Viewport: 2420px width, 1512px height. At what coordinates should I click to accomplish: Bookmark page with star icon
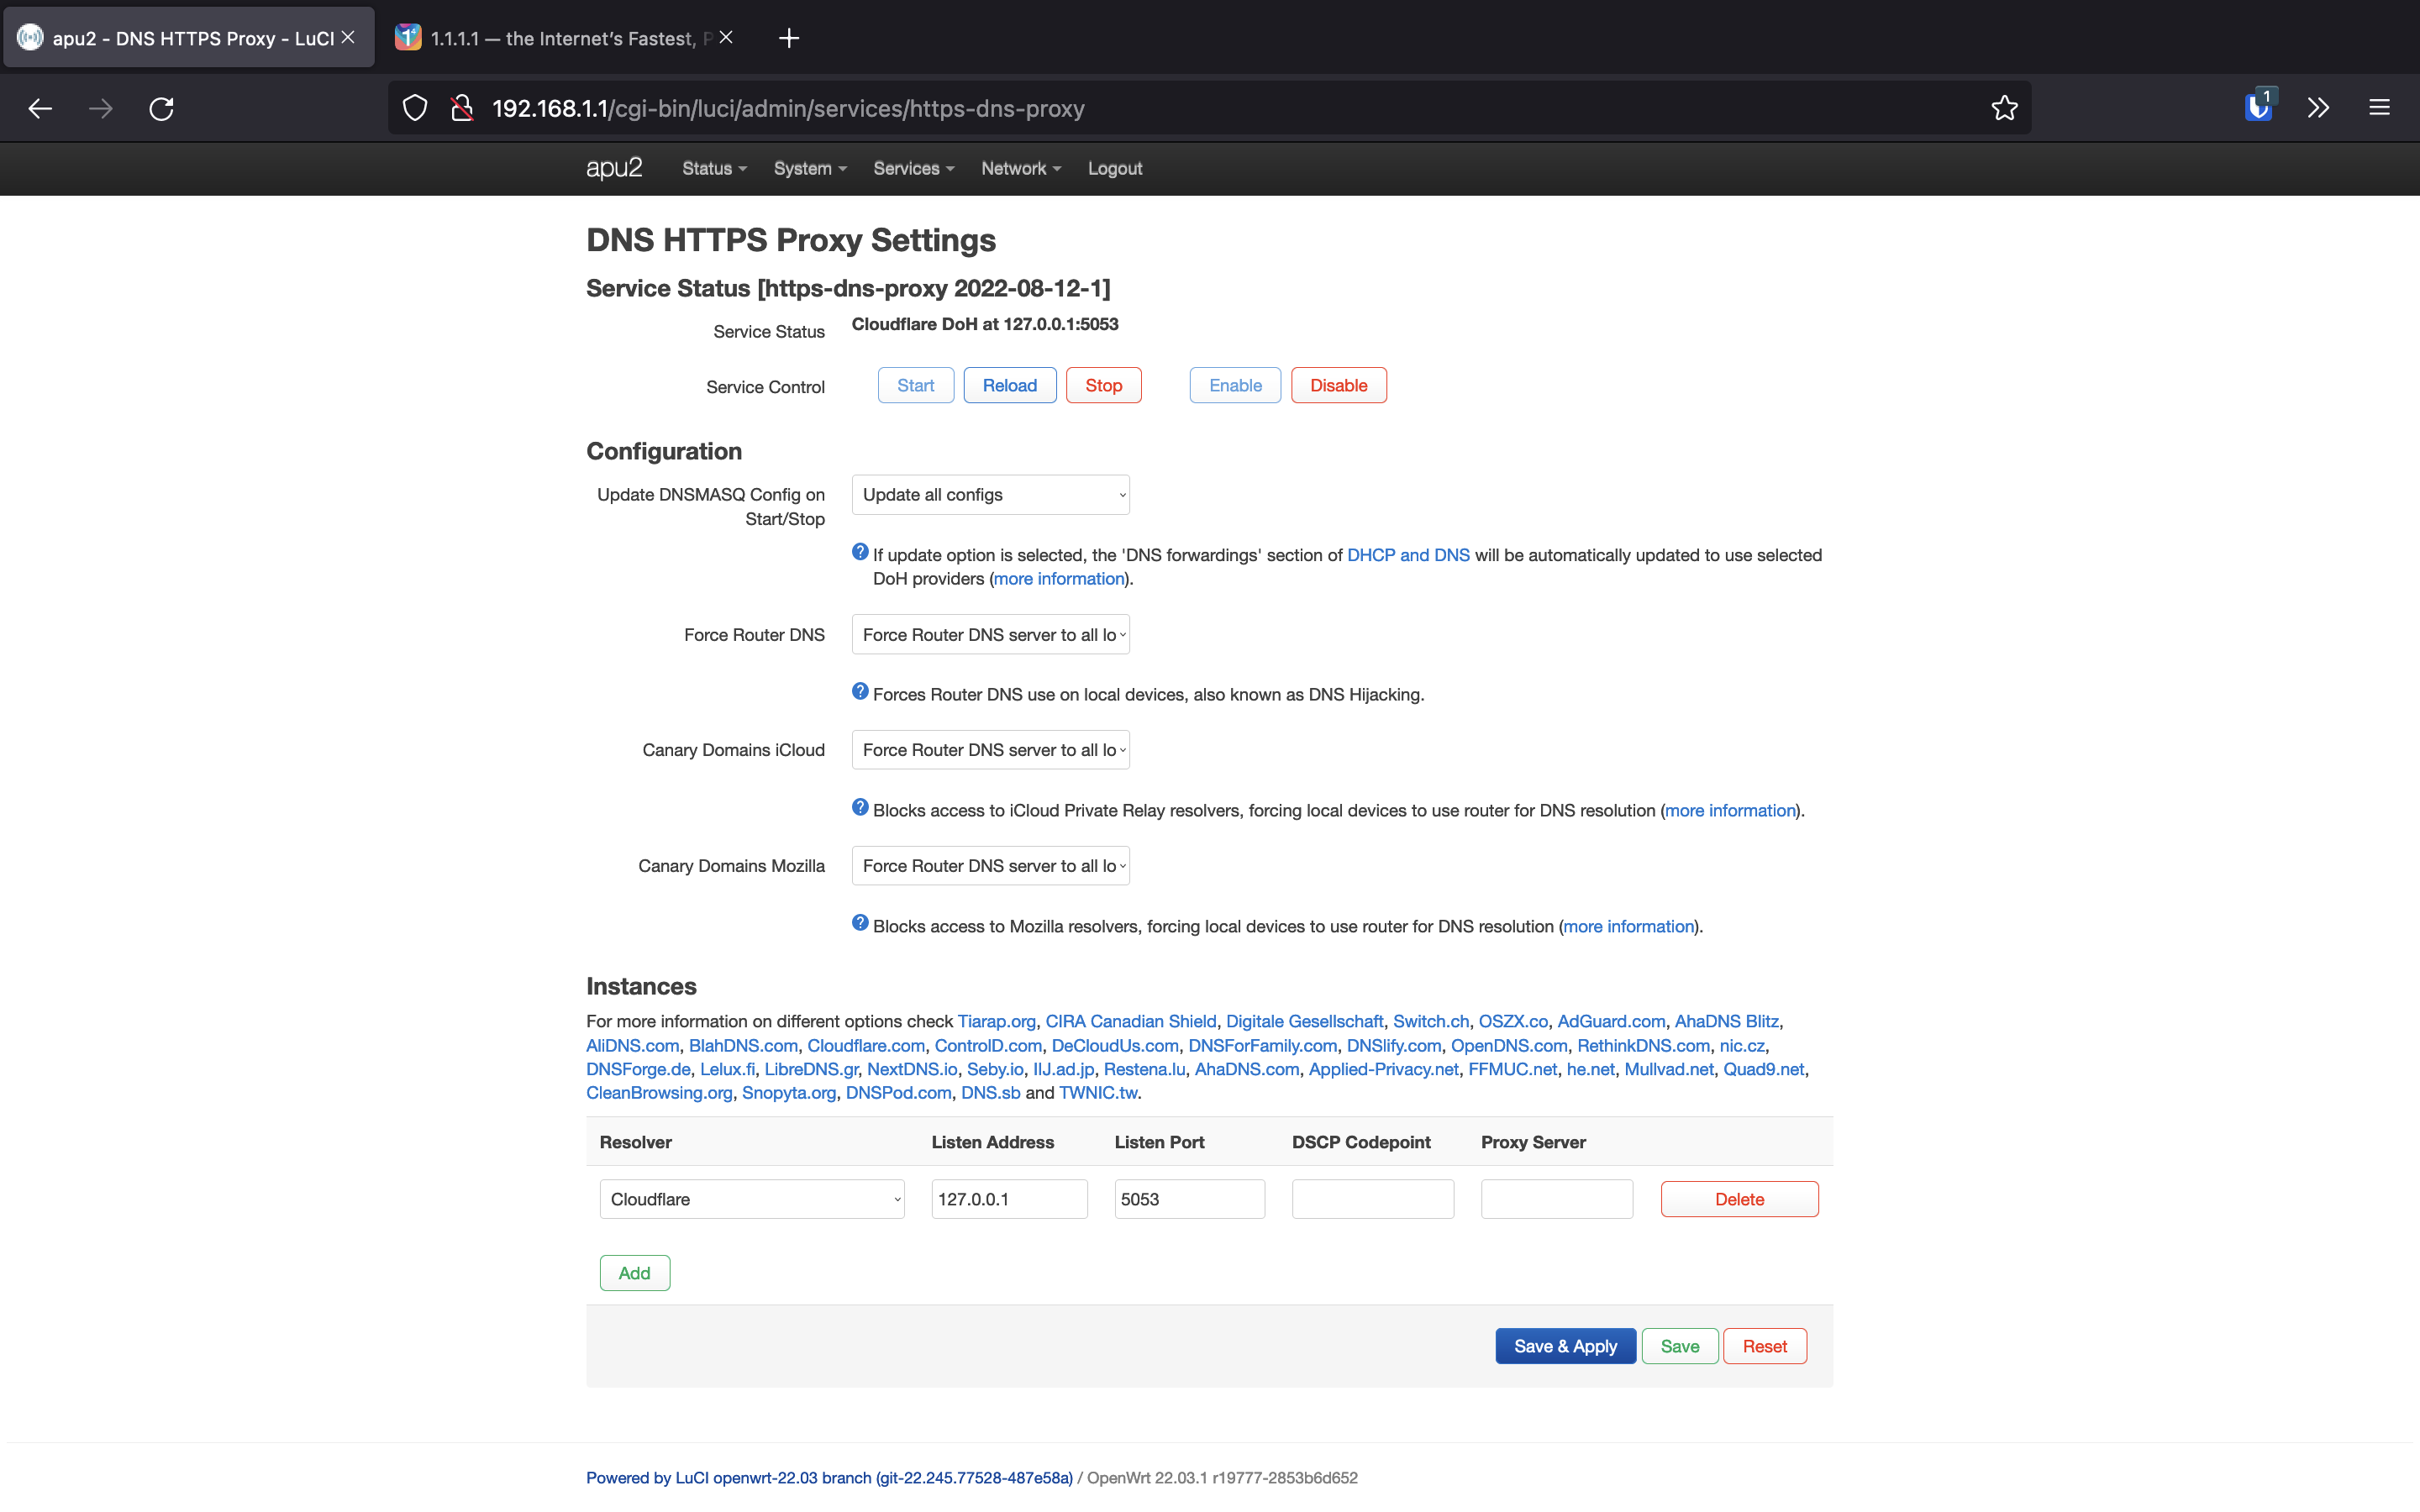tap(2004, 108)
